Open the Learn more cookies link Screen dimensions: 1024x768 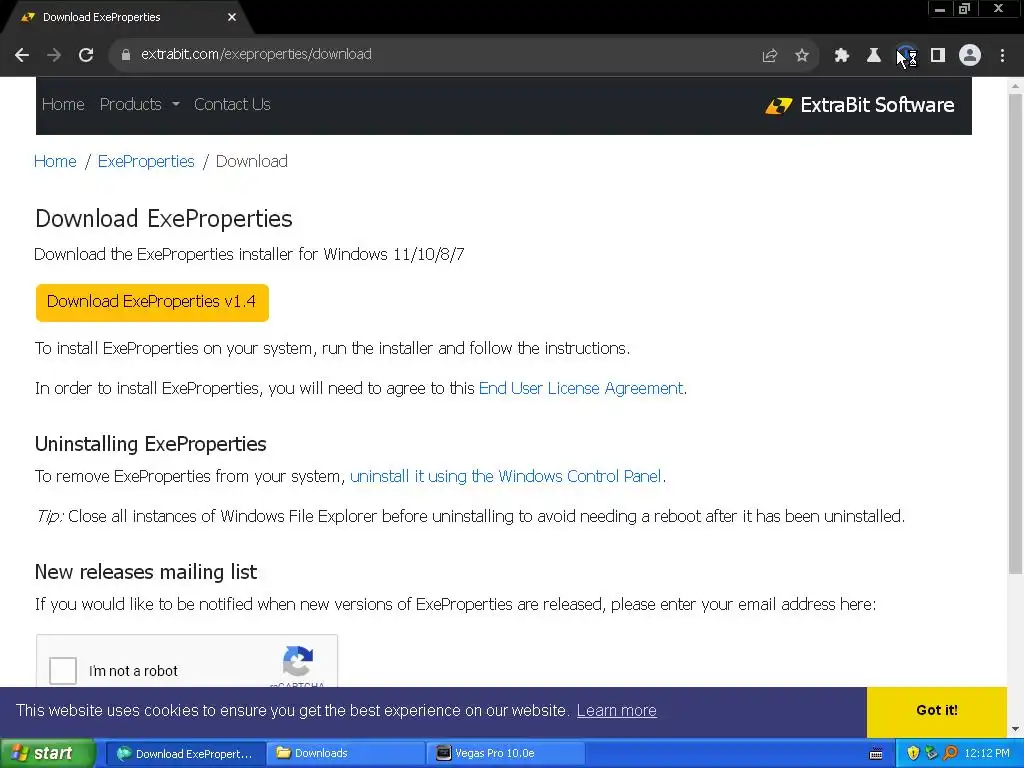[x=616, y=711]
